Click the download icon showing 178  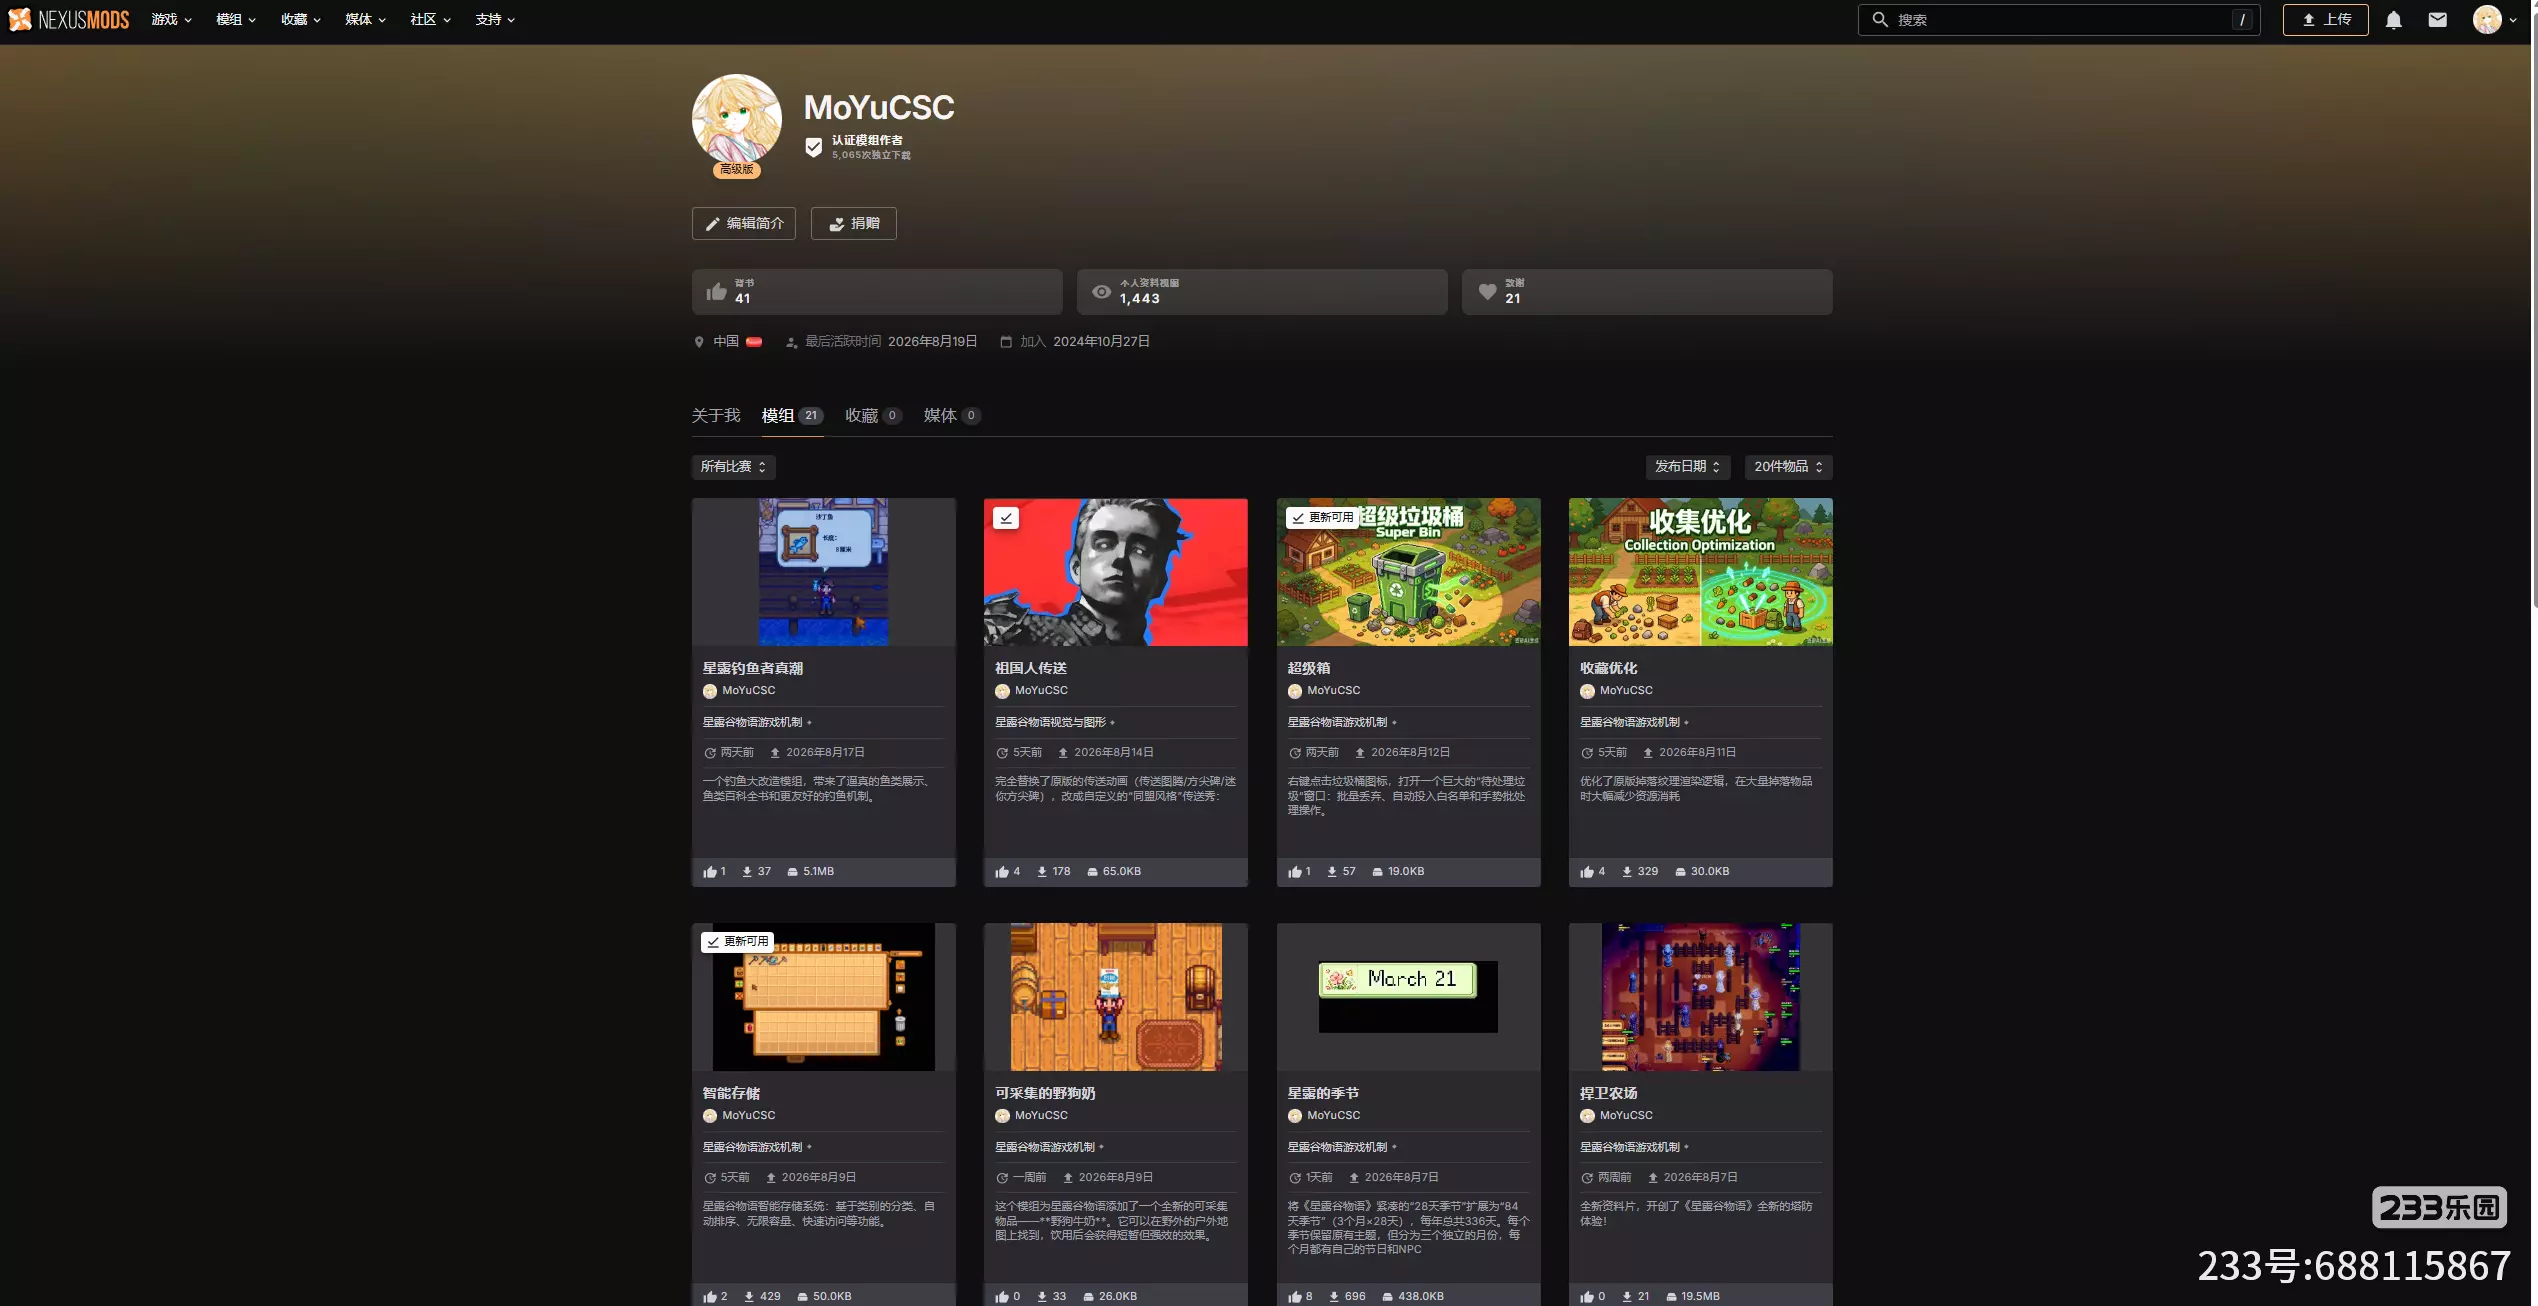coord(1042,872)
